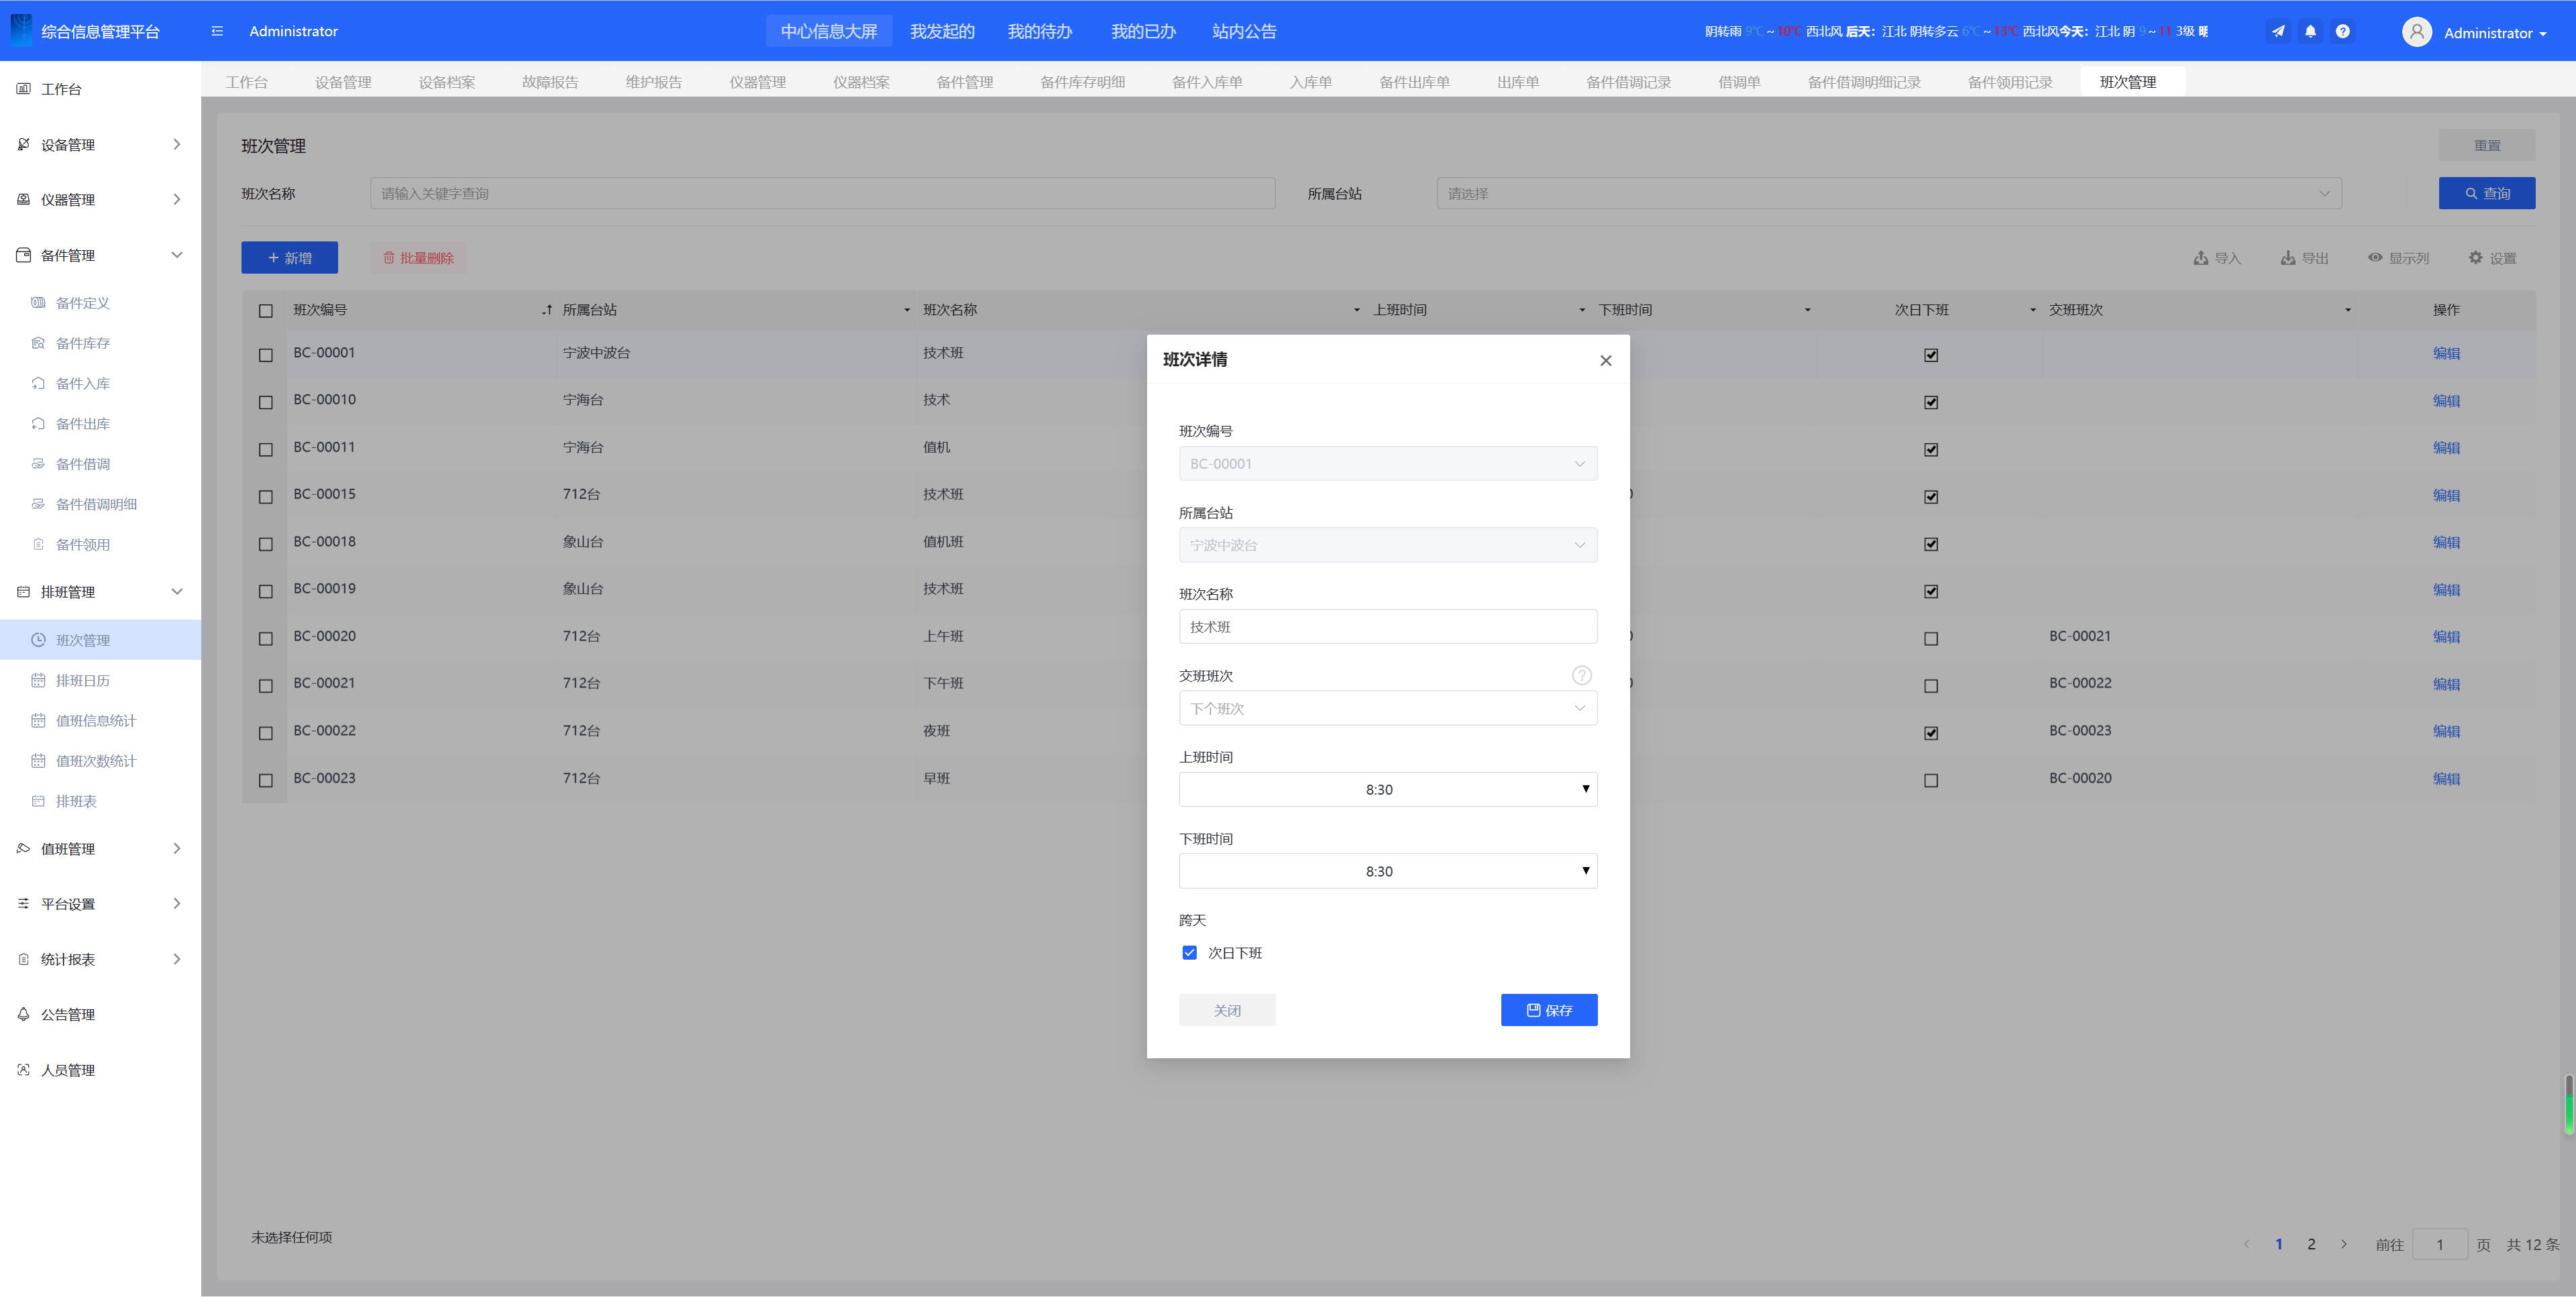
Task: Toggle the select-all checkbox in table header
Action: tap(265, 311)
